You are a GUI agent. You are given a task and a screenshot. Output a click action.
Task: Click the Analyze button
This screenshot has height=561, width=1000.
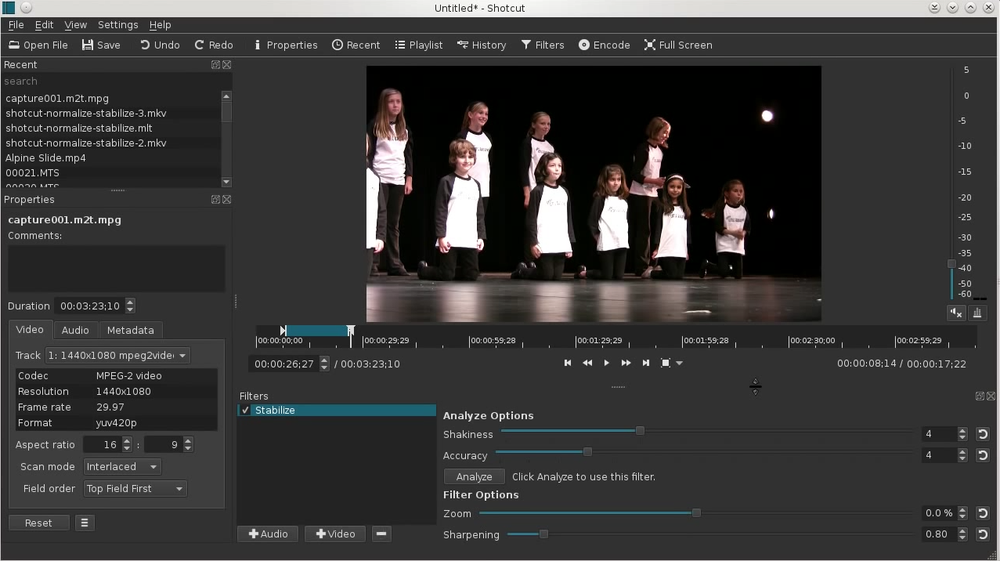(x=474, y=476)
